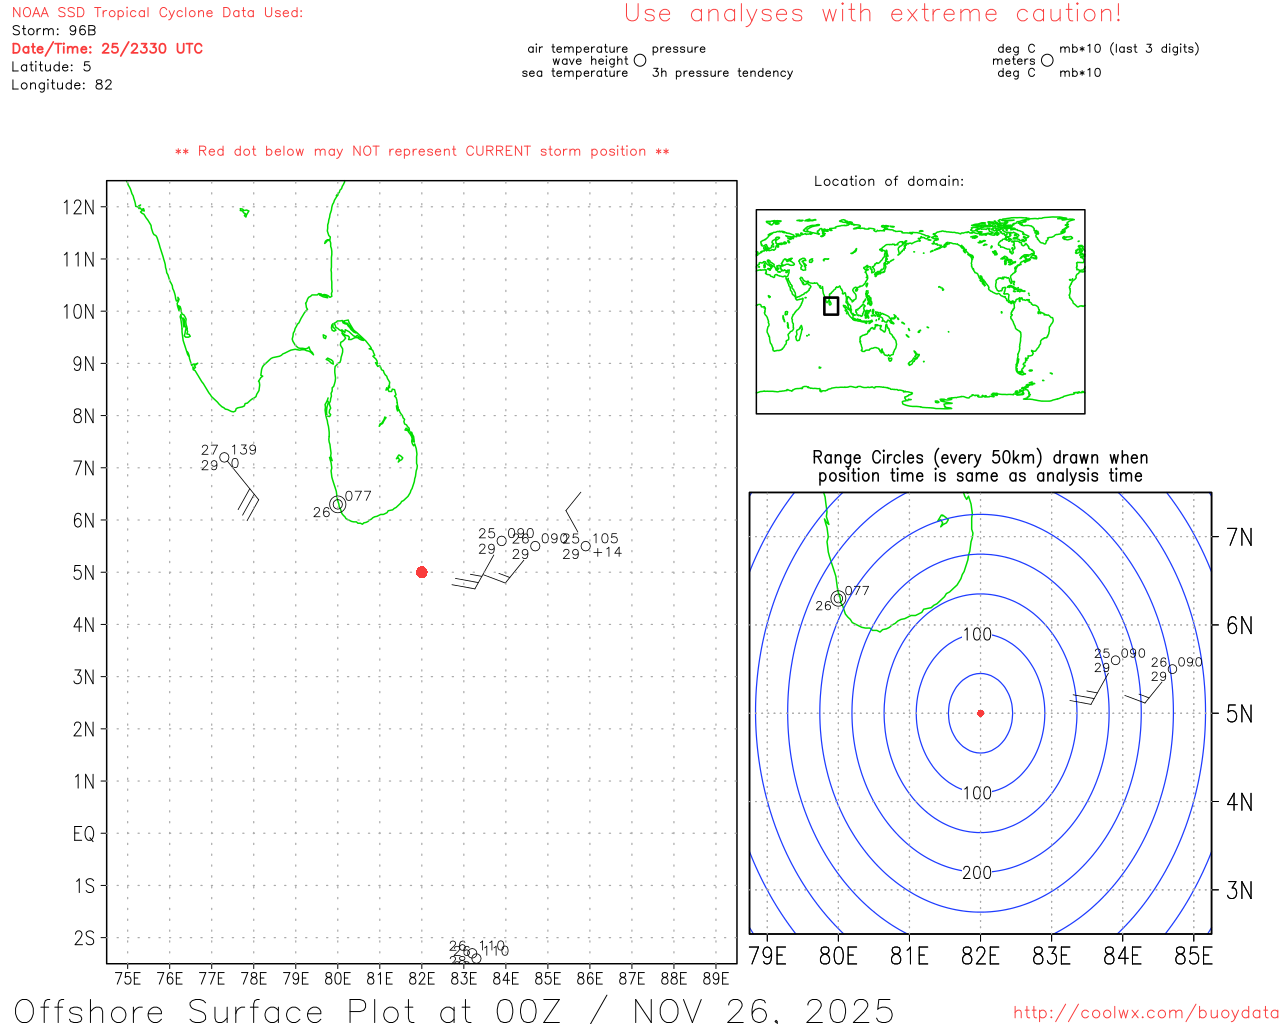Click the red center dot in range circles plot
This screenshot has height=1024, width=1280.
tap(980, 713)
